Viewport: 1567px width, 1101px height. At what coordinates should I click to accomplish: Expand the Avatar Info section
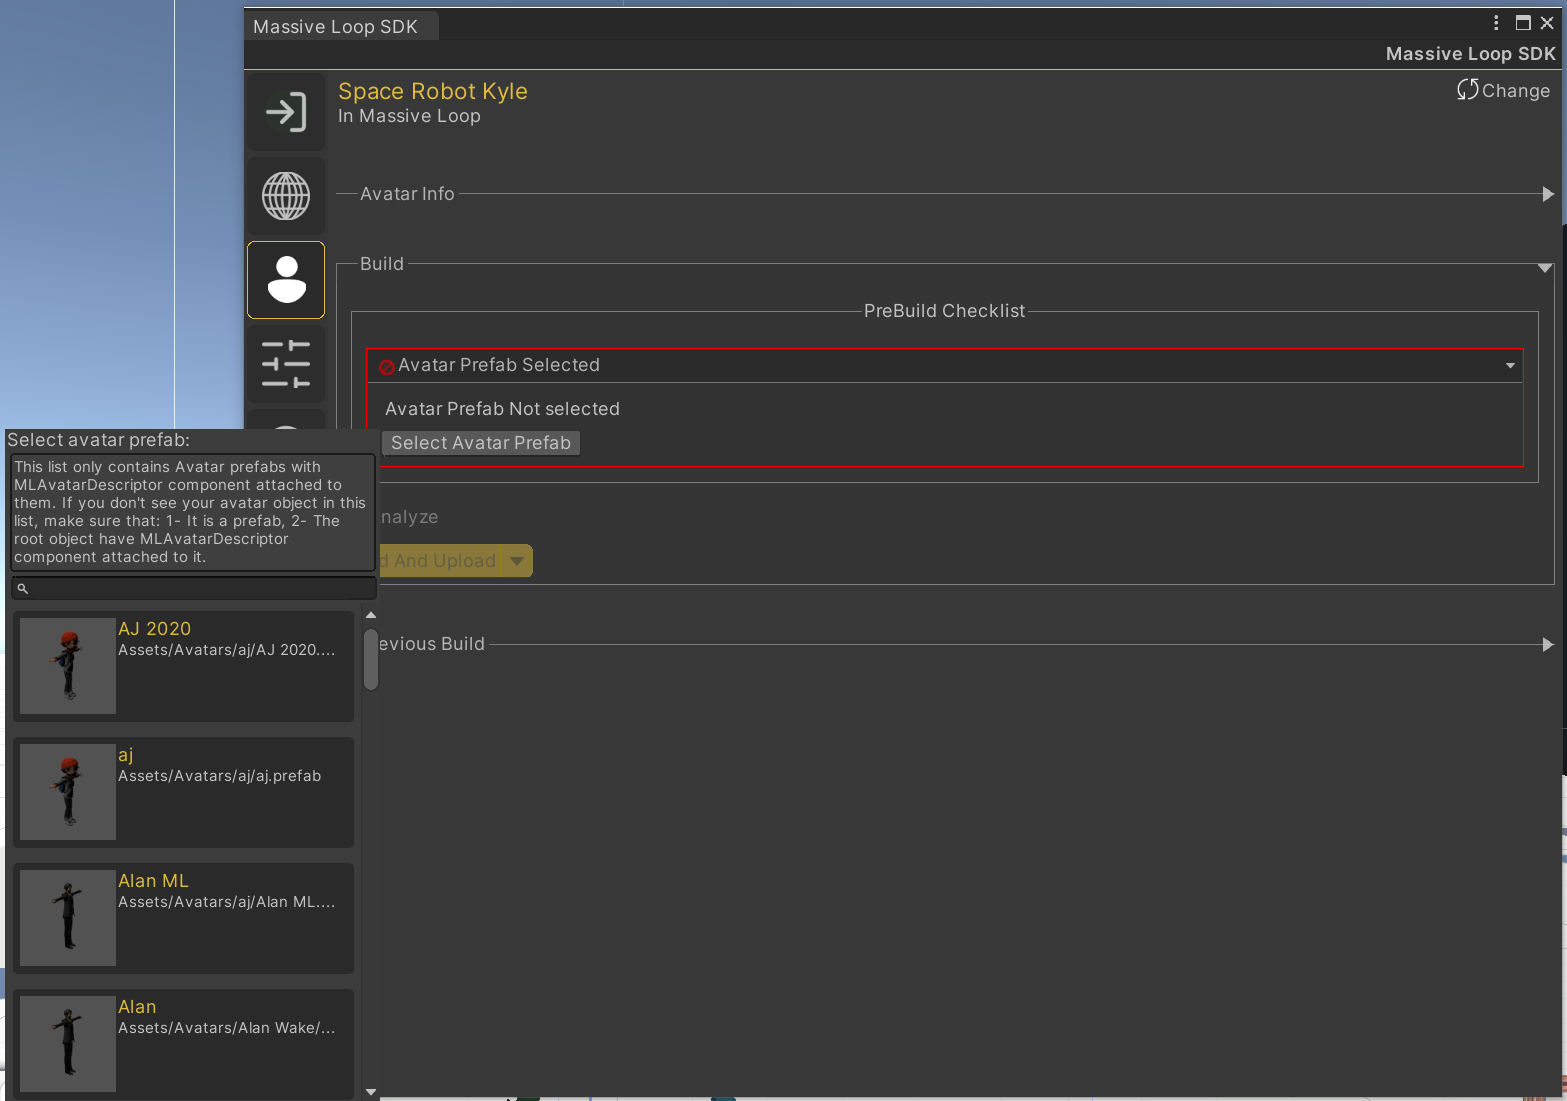click(1548, 194)
